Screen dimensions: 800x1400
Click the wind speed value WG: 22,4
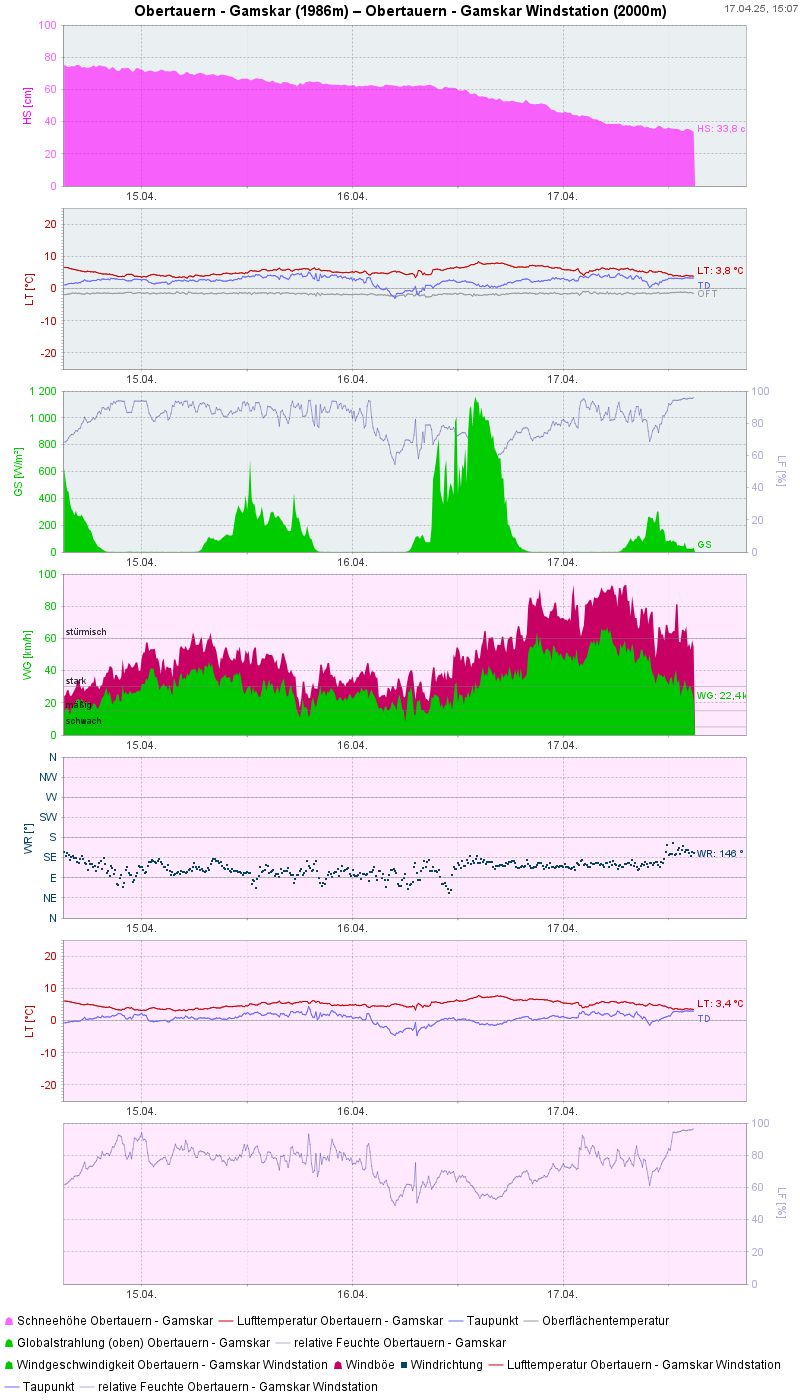[721, 695]
